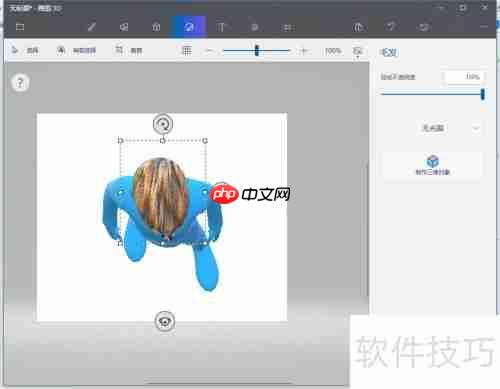Switch to the Text tool
Image resolution: width=500 pixels, height=389 pixels.
[x=221, y=27]
